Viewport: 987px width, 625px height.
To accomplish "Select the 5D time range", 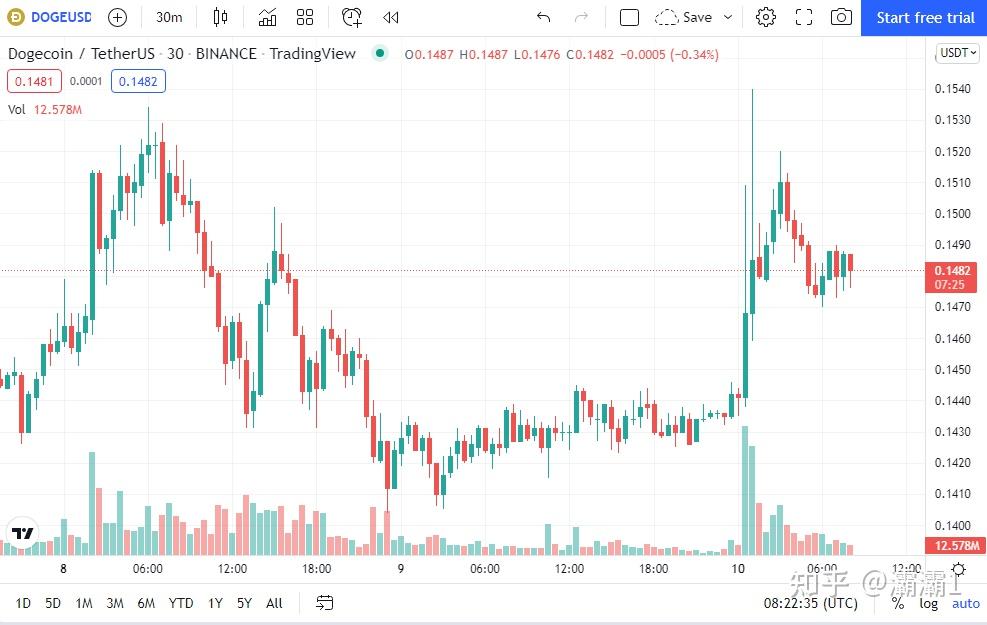I will pyautogui.click(x=53, y=603).
